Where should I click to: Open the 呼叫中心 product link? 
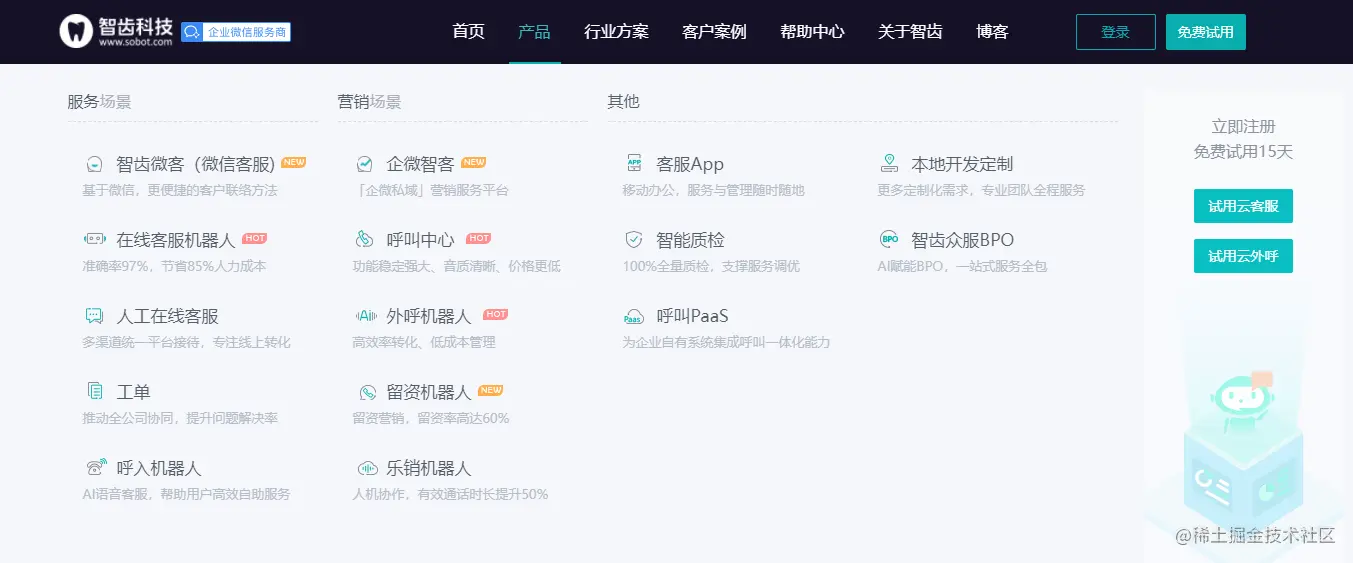(420, 240)
